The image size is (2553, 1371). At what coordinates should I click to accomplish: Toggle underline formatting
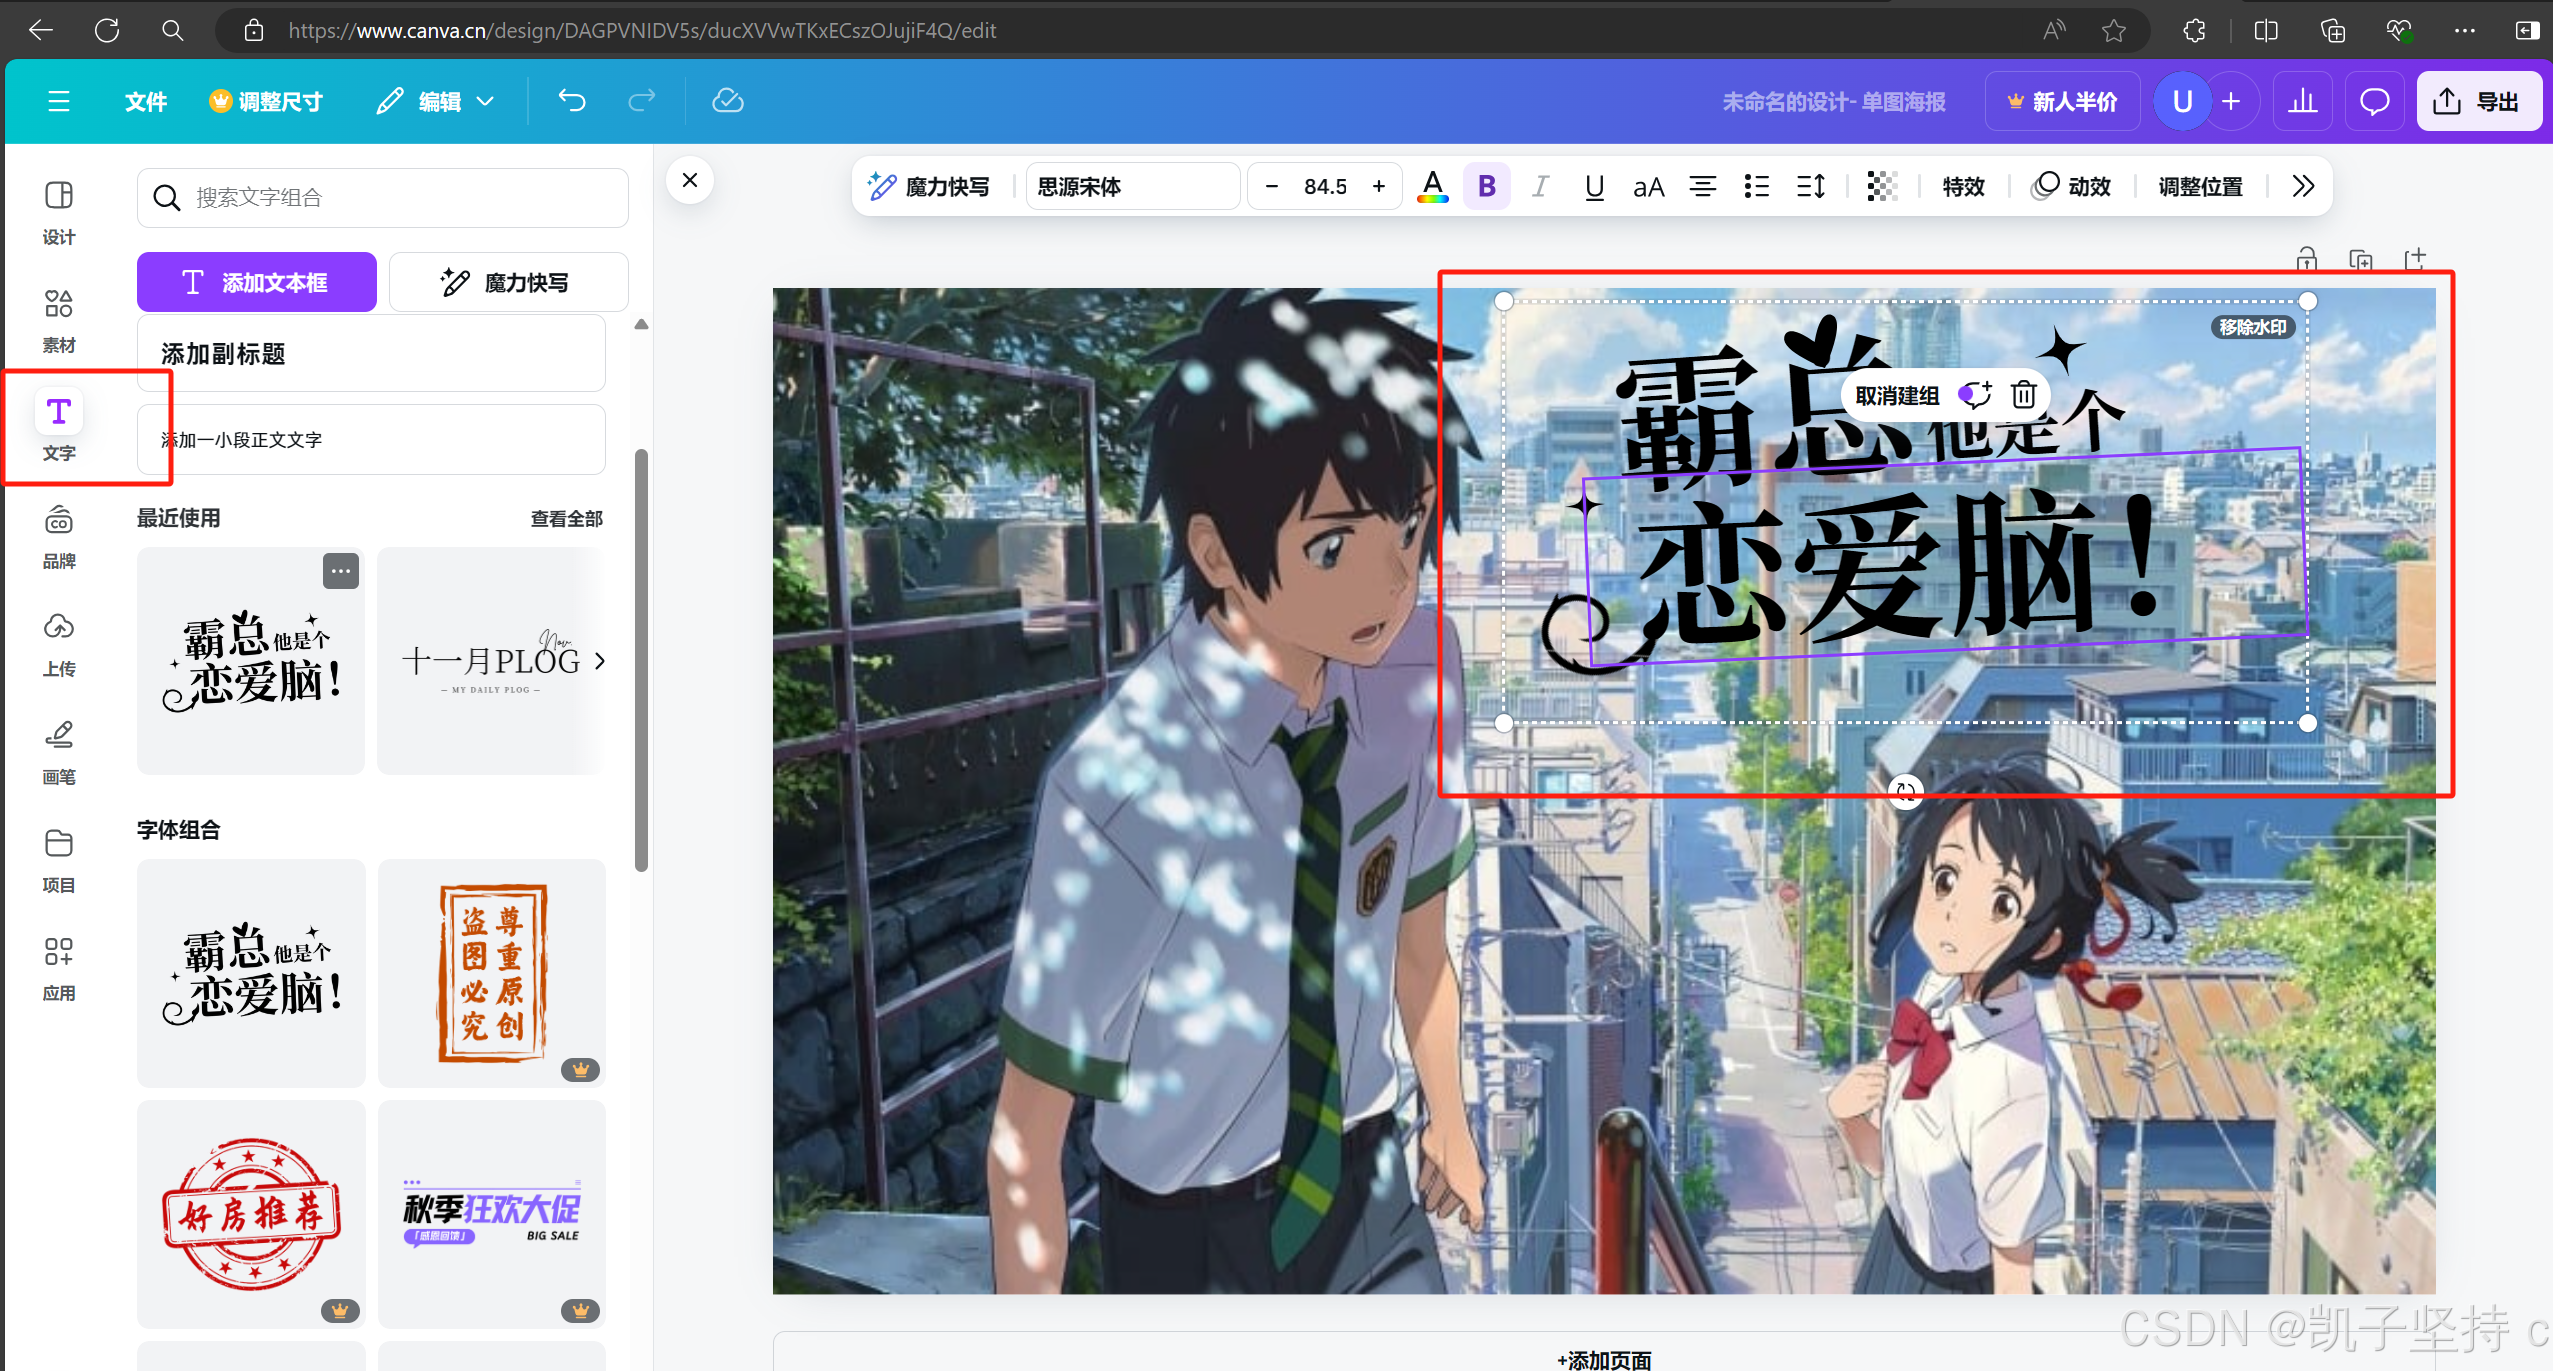pyautogui.click(x=1594, y=187)
